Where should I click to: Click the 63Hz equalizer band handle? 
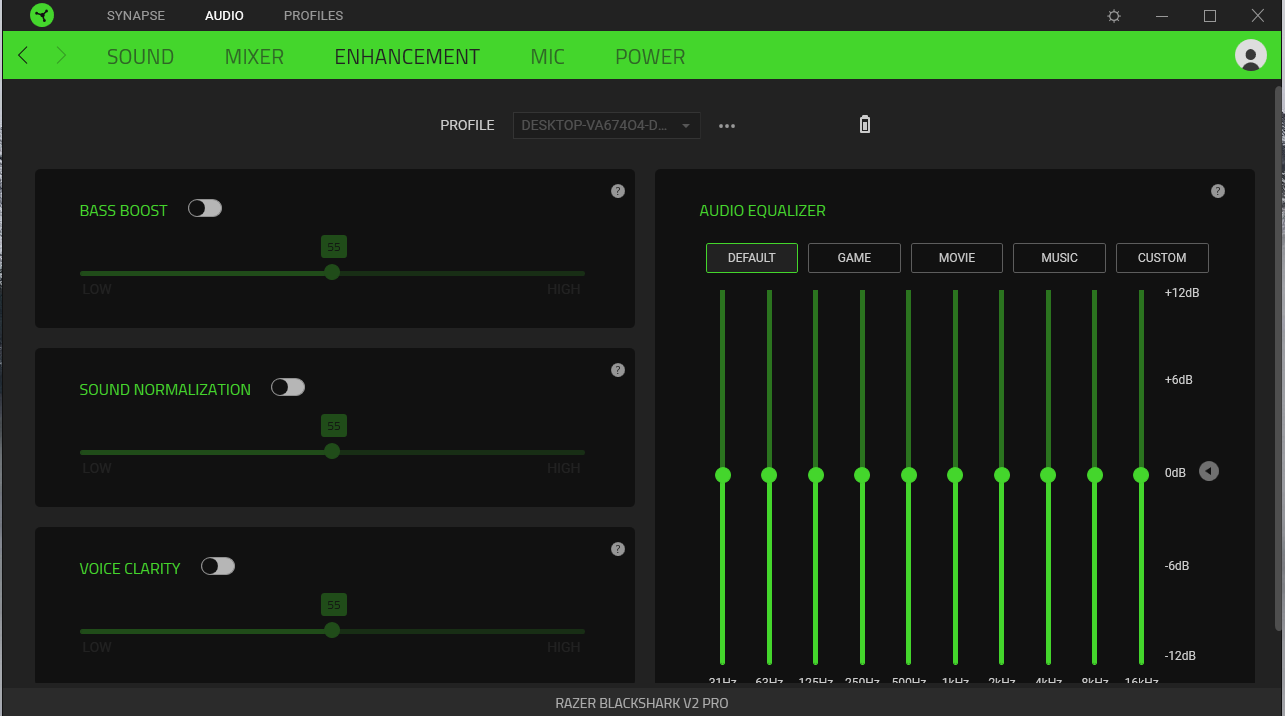(769, 475)
